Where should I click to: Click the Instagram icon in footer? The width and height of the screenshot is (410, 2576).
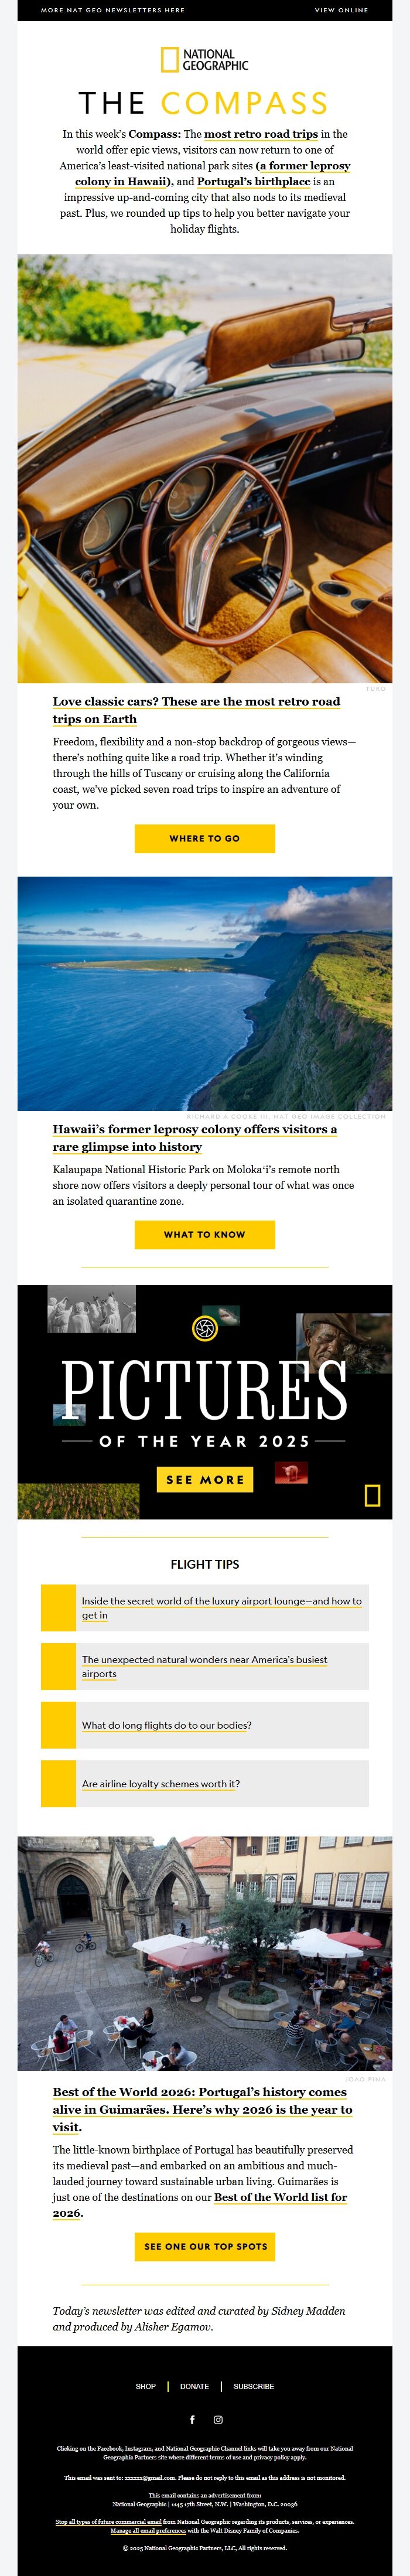[218, 2419]
